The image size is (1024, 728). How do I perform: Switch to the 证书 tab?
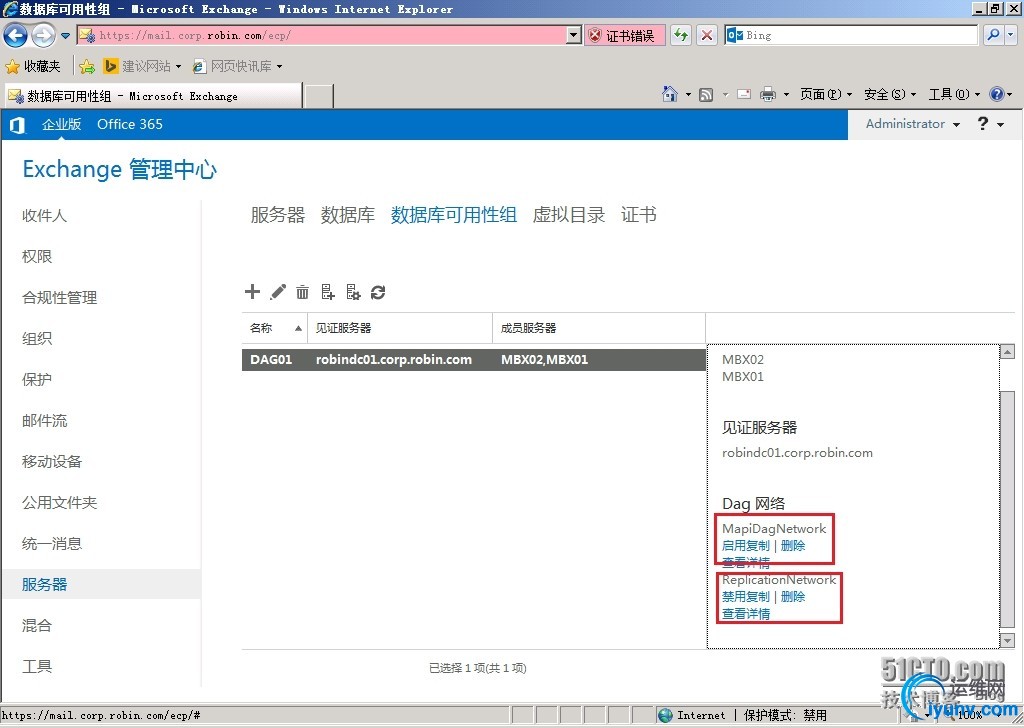[639, 215]
